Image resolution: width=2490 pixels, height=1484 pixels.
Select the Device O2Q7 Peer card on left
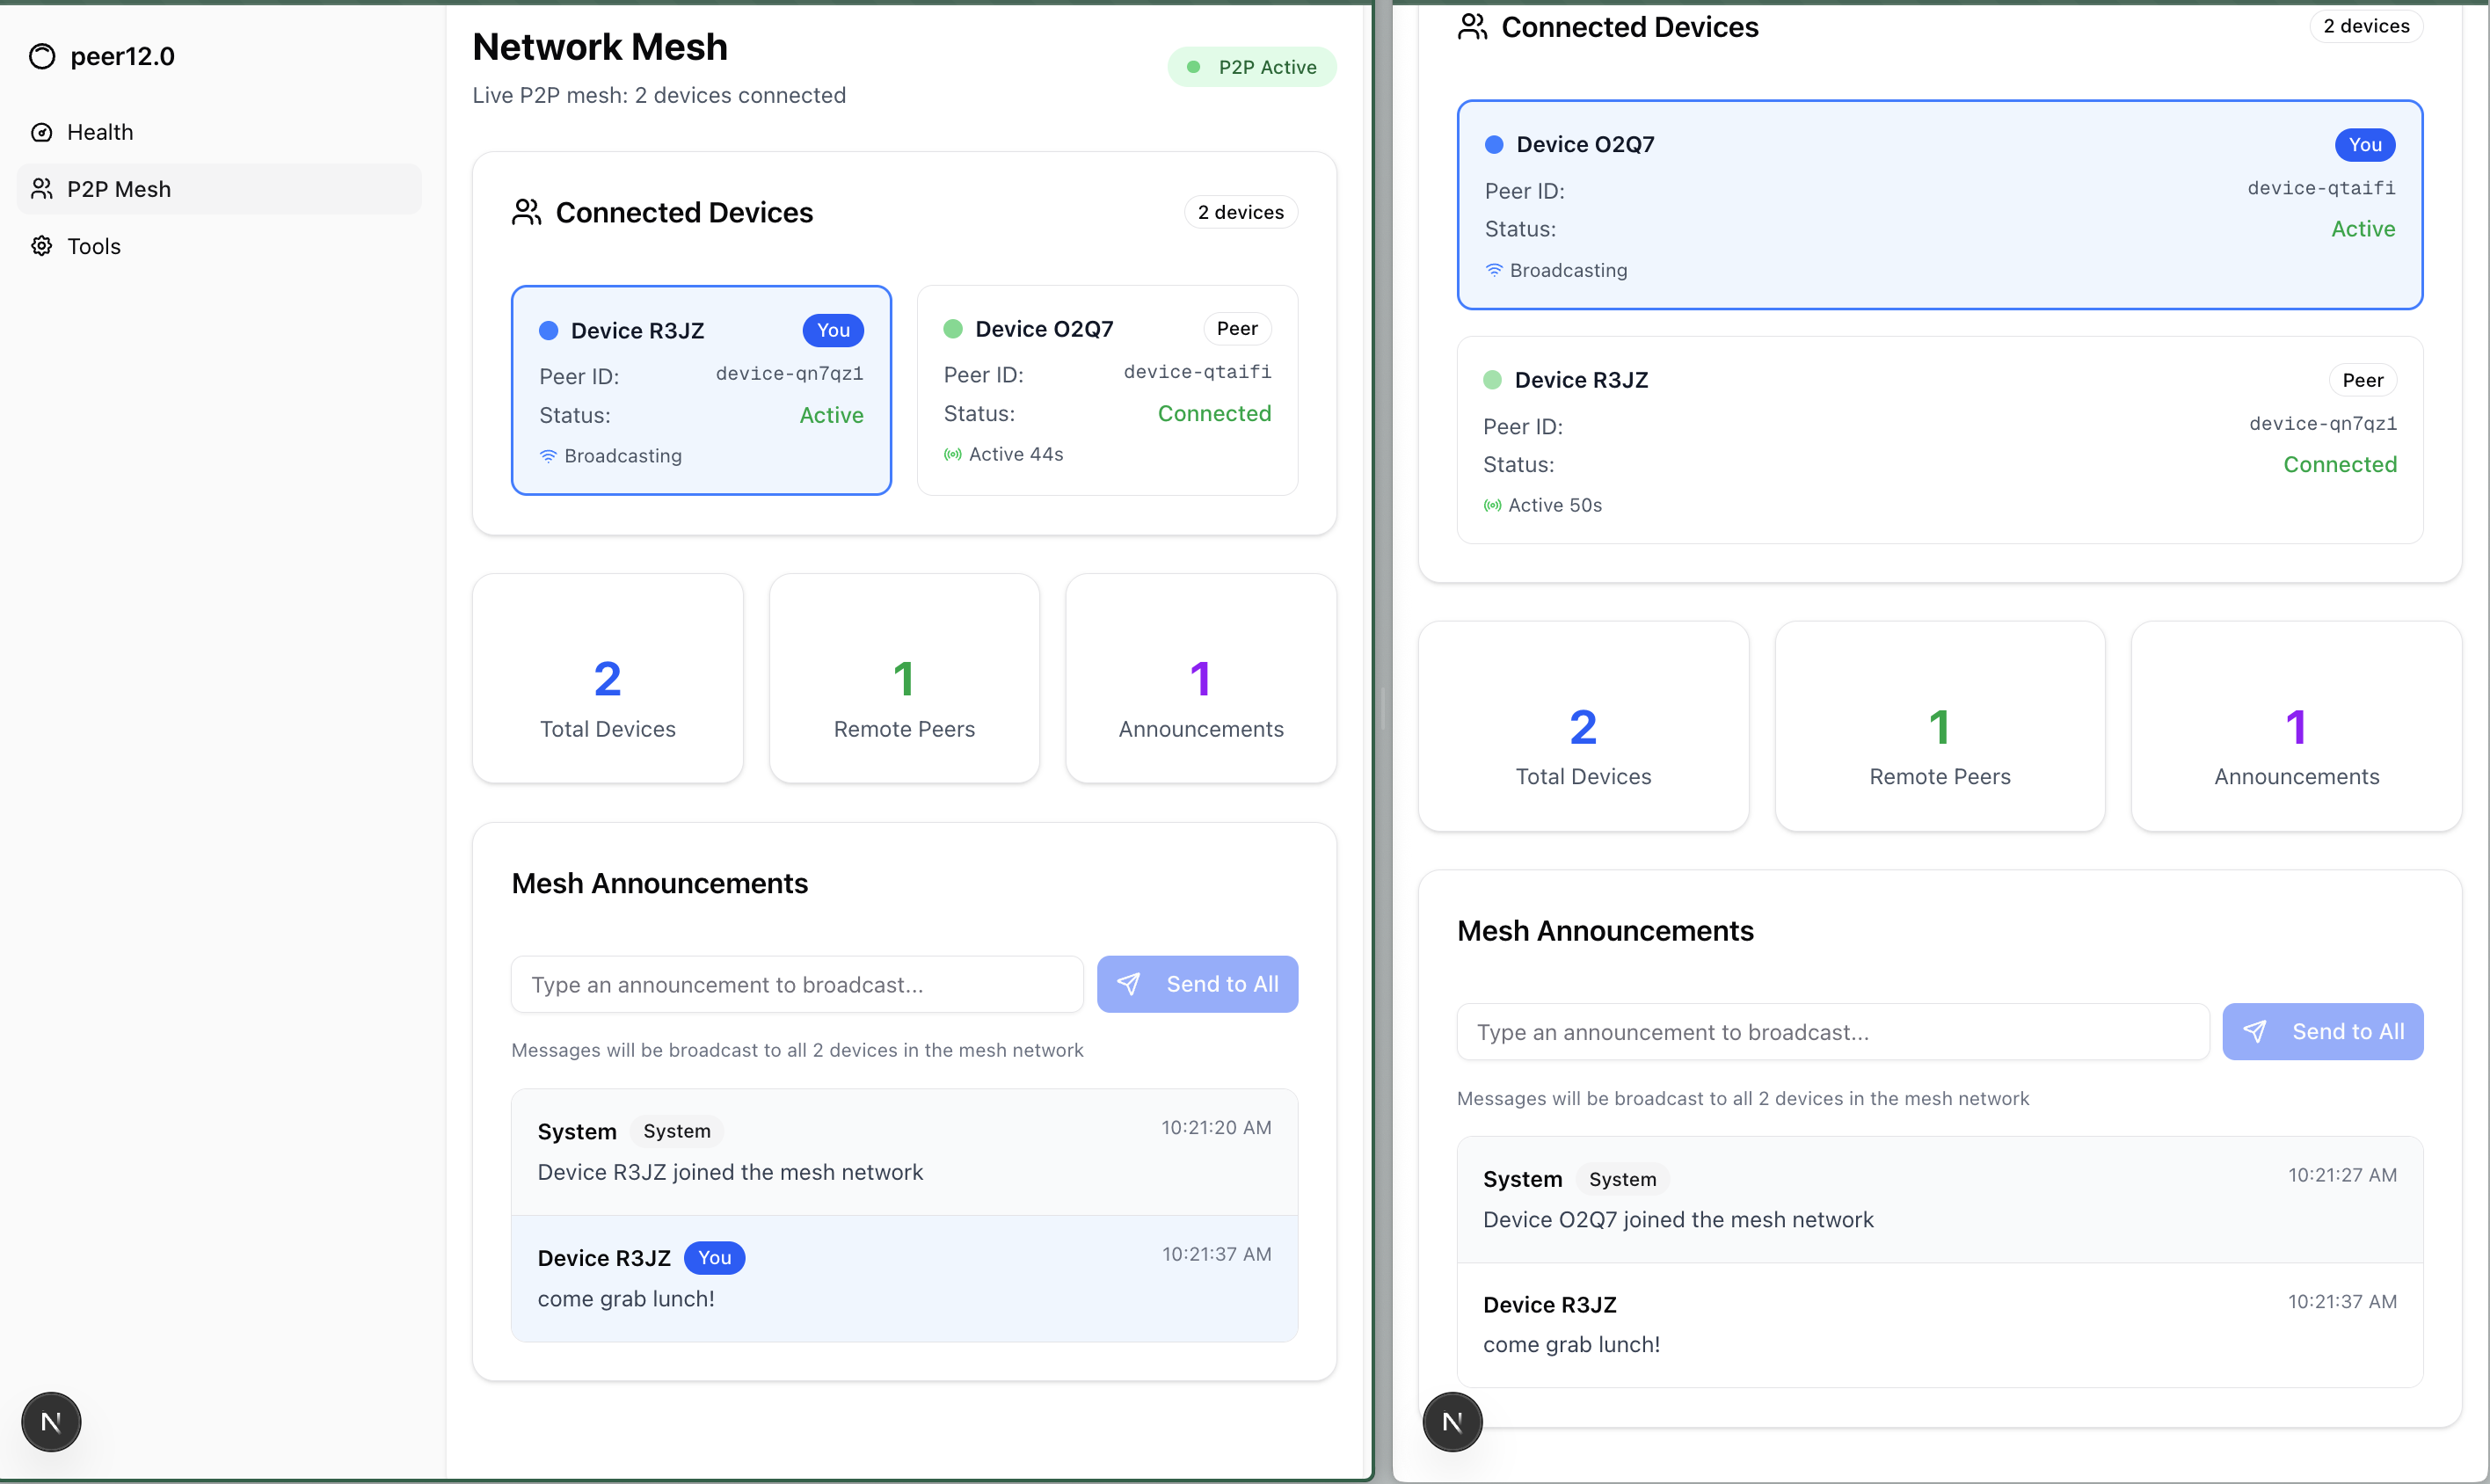coord(1107,390)
